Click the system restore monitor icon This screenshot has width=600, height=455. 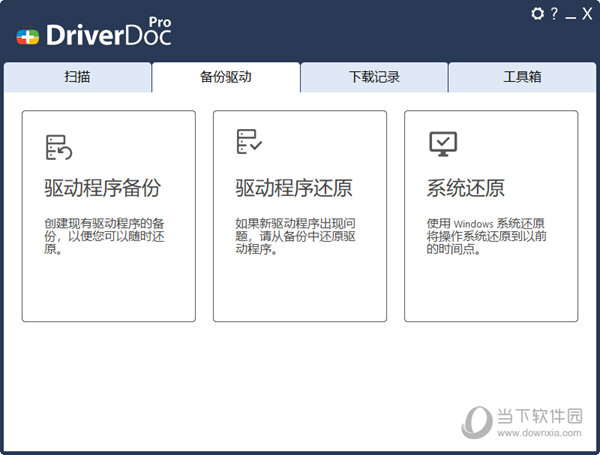coord(443,144)
